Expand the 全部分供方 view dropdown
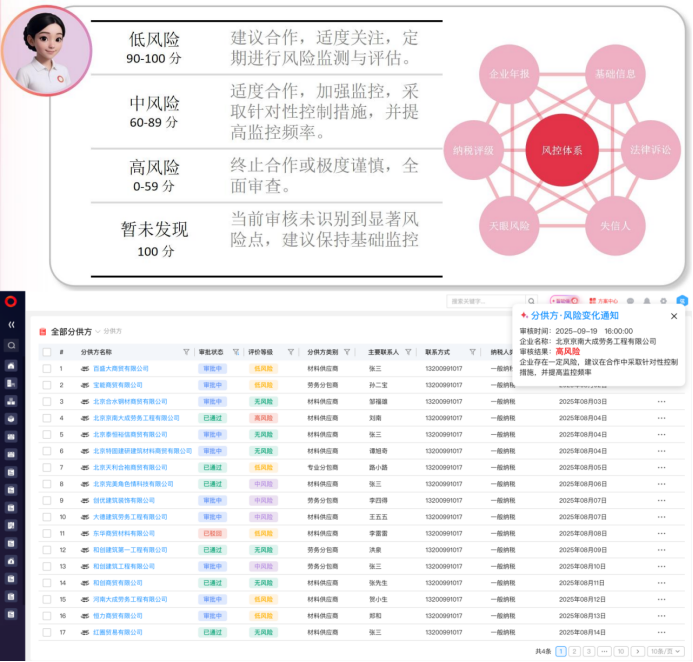 coord(99,331)
